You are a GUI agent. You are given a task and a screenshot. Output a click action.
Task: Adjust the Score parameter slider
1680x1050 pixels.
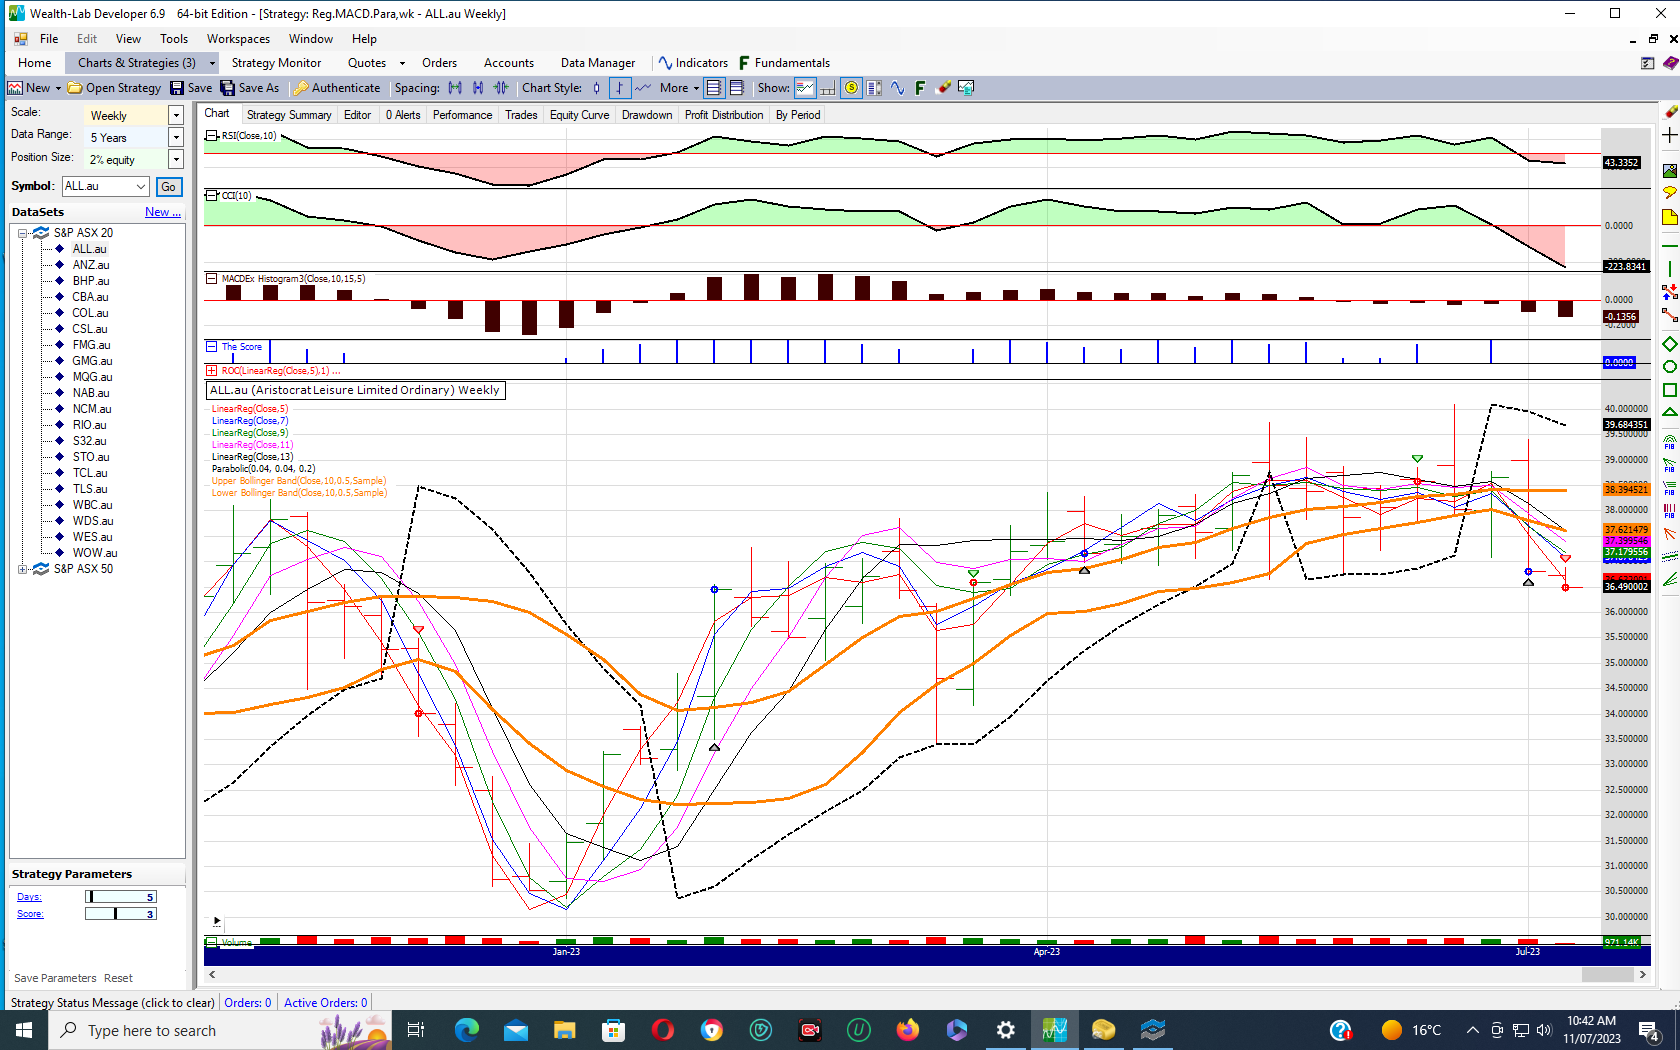click(x=121, y=914)
